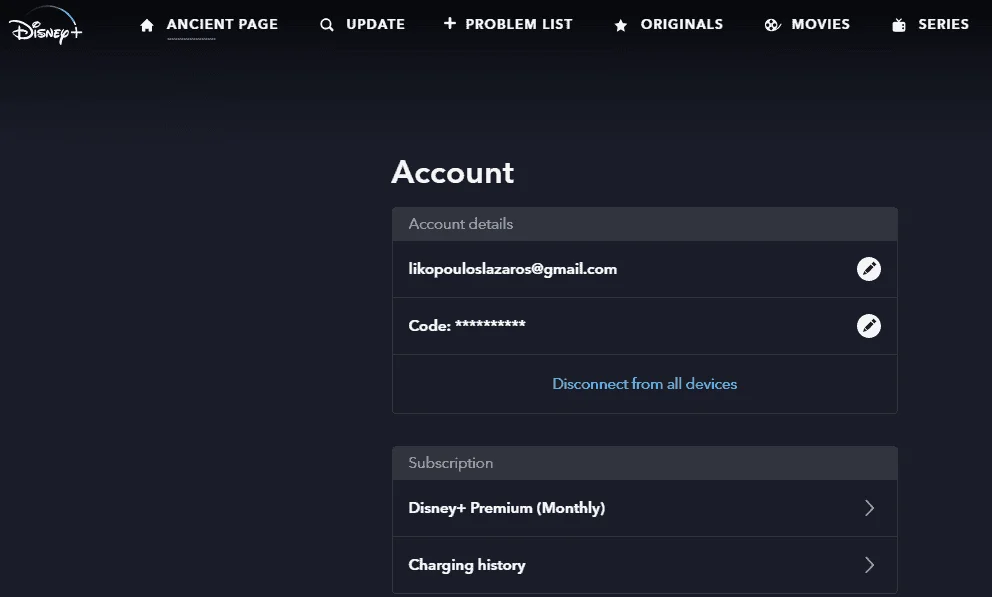Edit the email address with pencil icon

869,269
